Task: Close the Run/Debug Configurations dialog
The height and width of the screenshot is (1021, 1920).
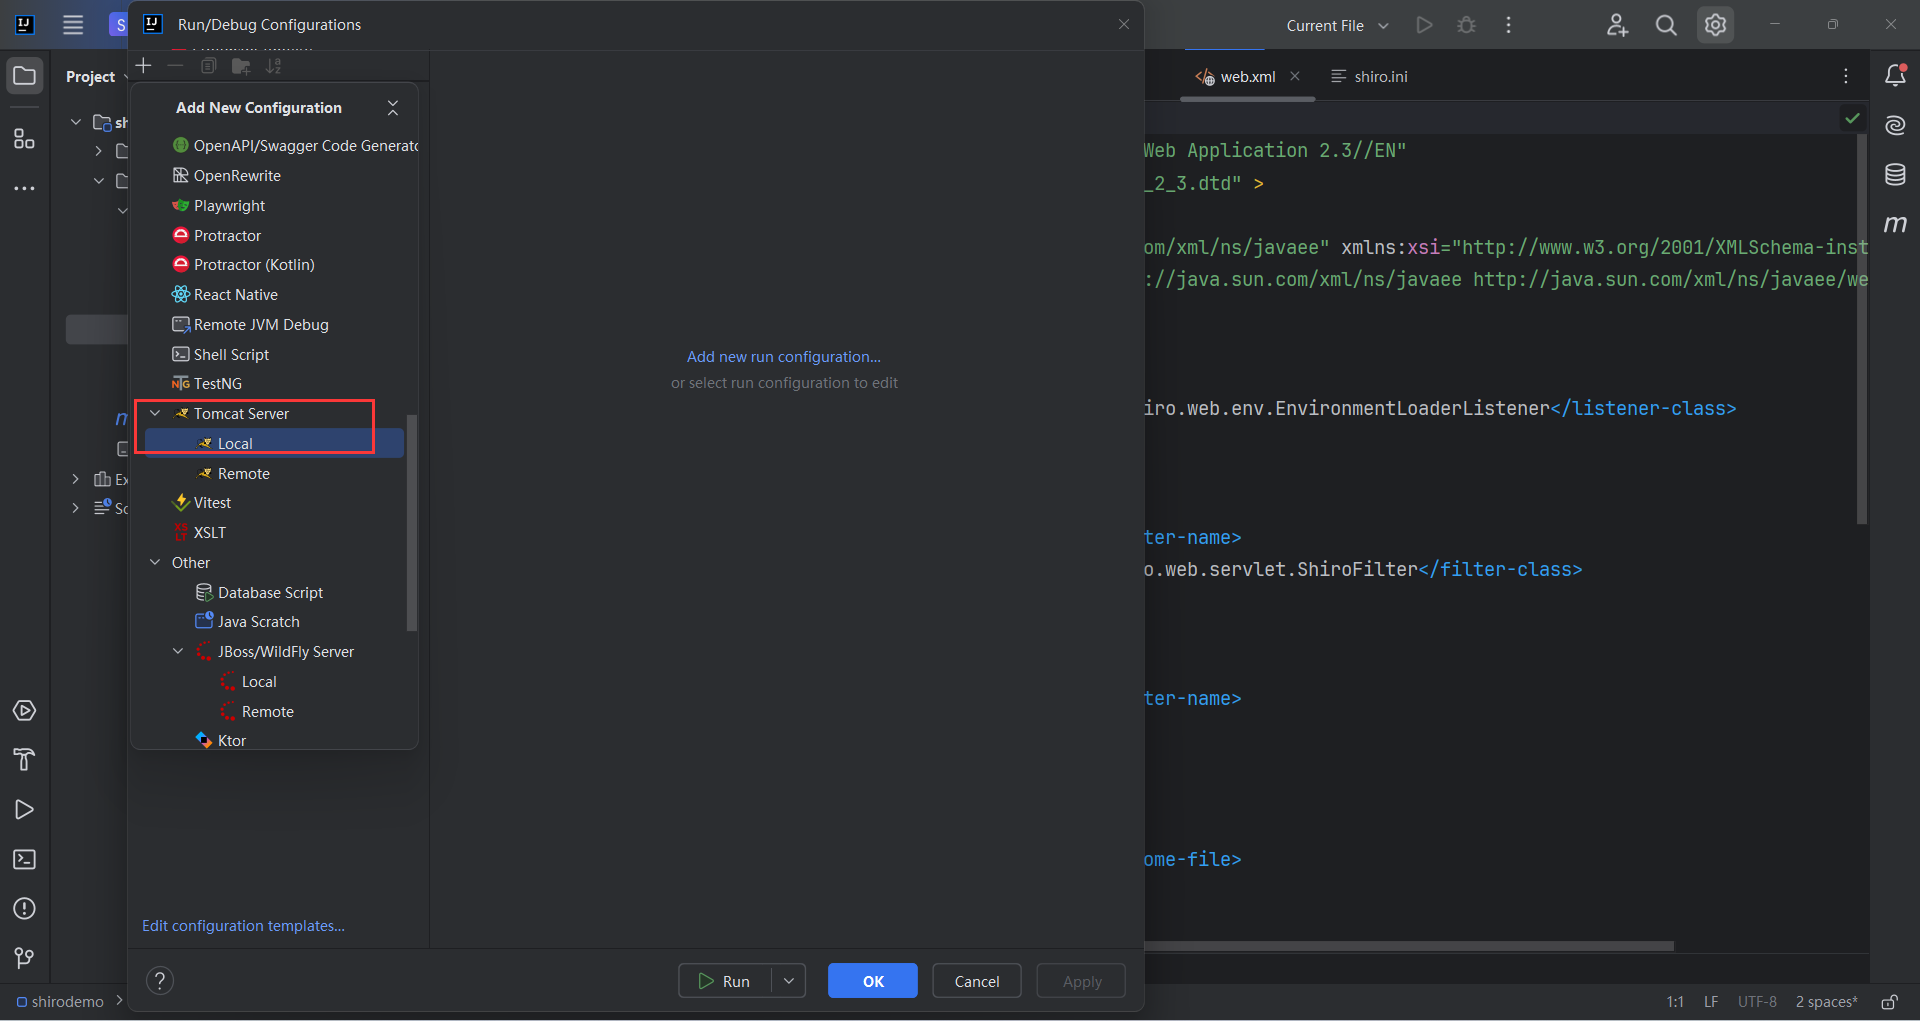Action: click(x=1124, y=24)
